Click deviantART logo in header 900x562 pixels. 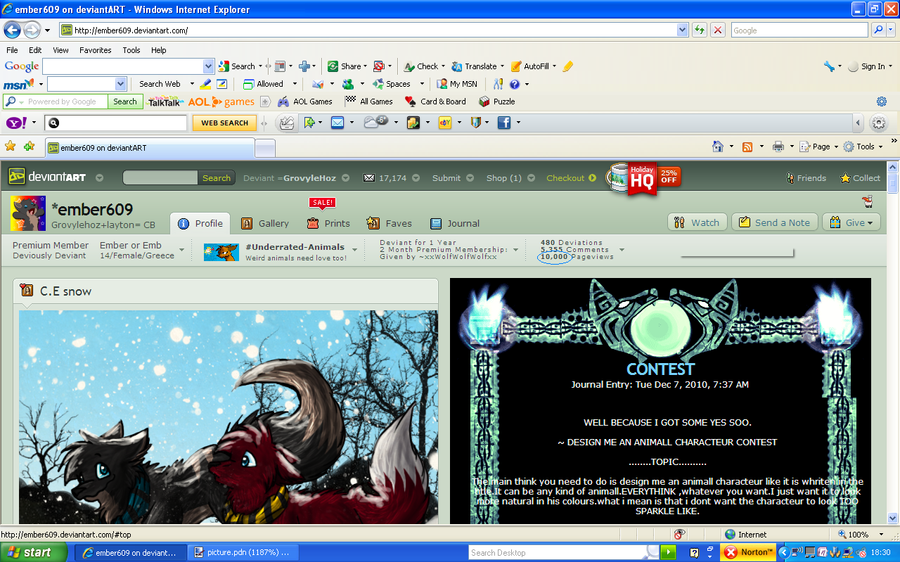point(48,177)
